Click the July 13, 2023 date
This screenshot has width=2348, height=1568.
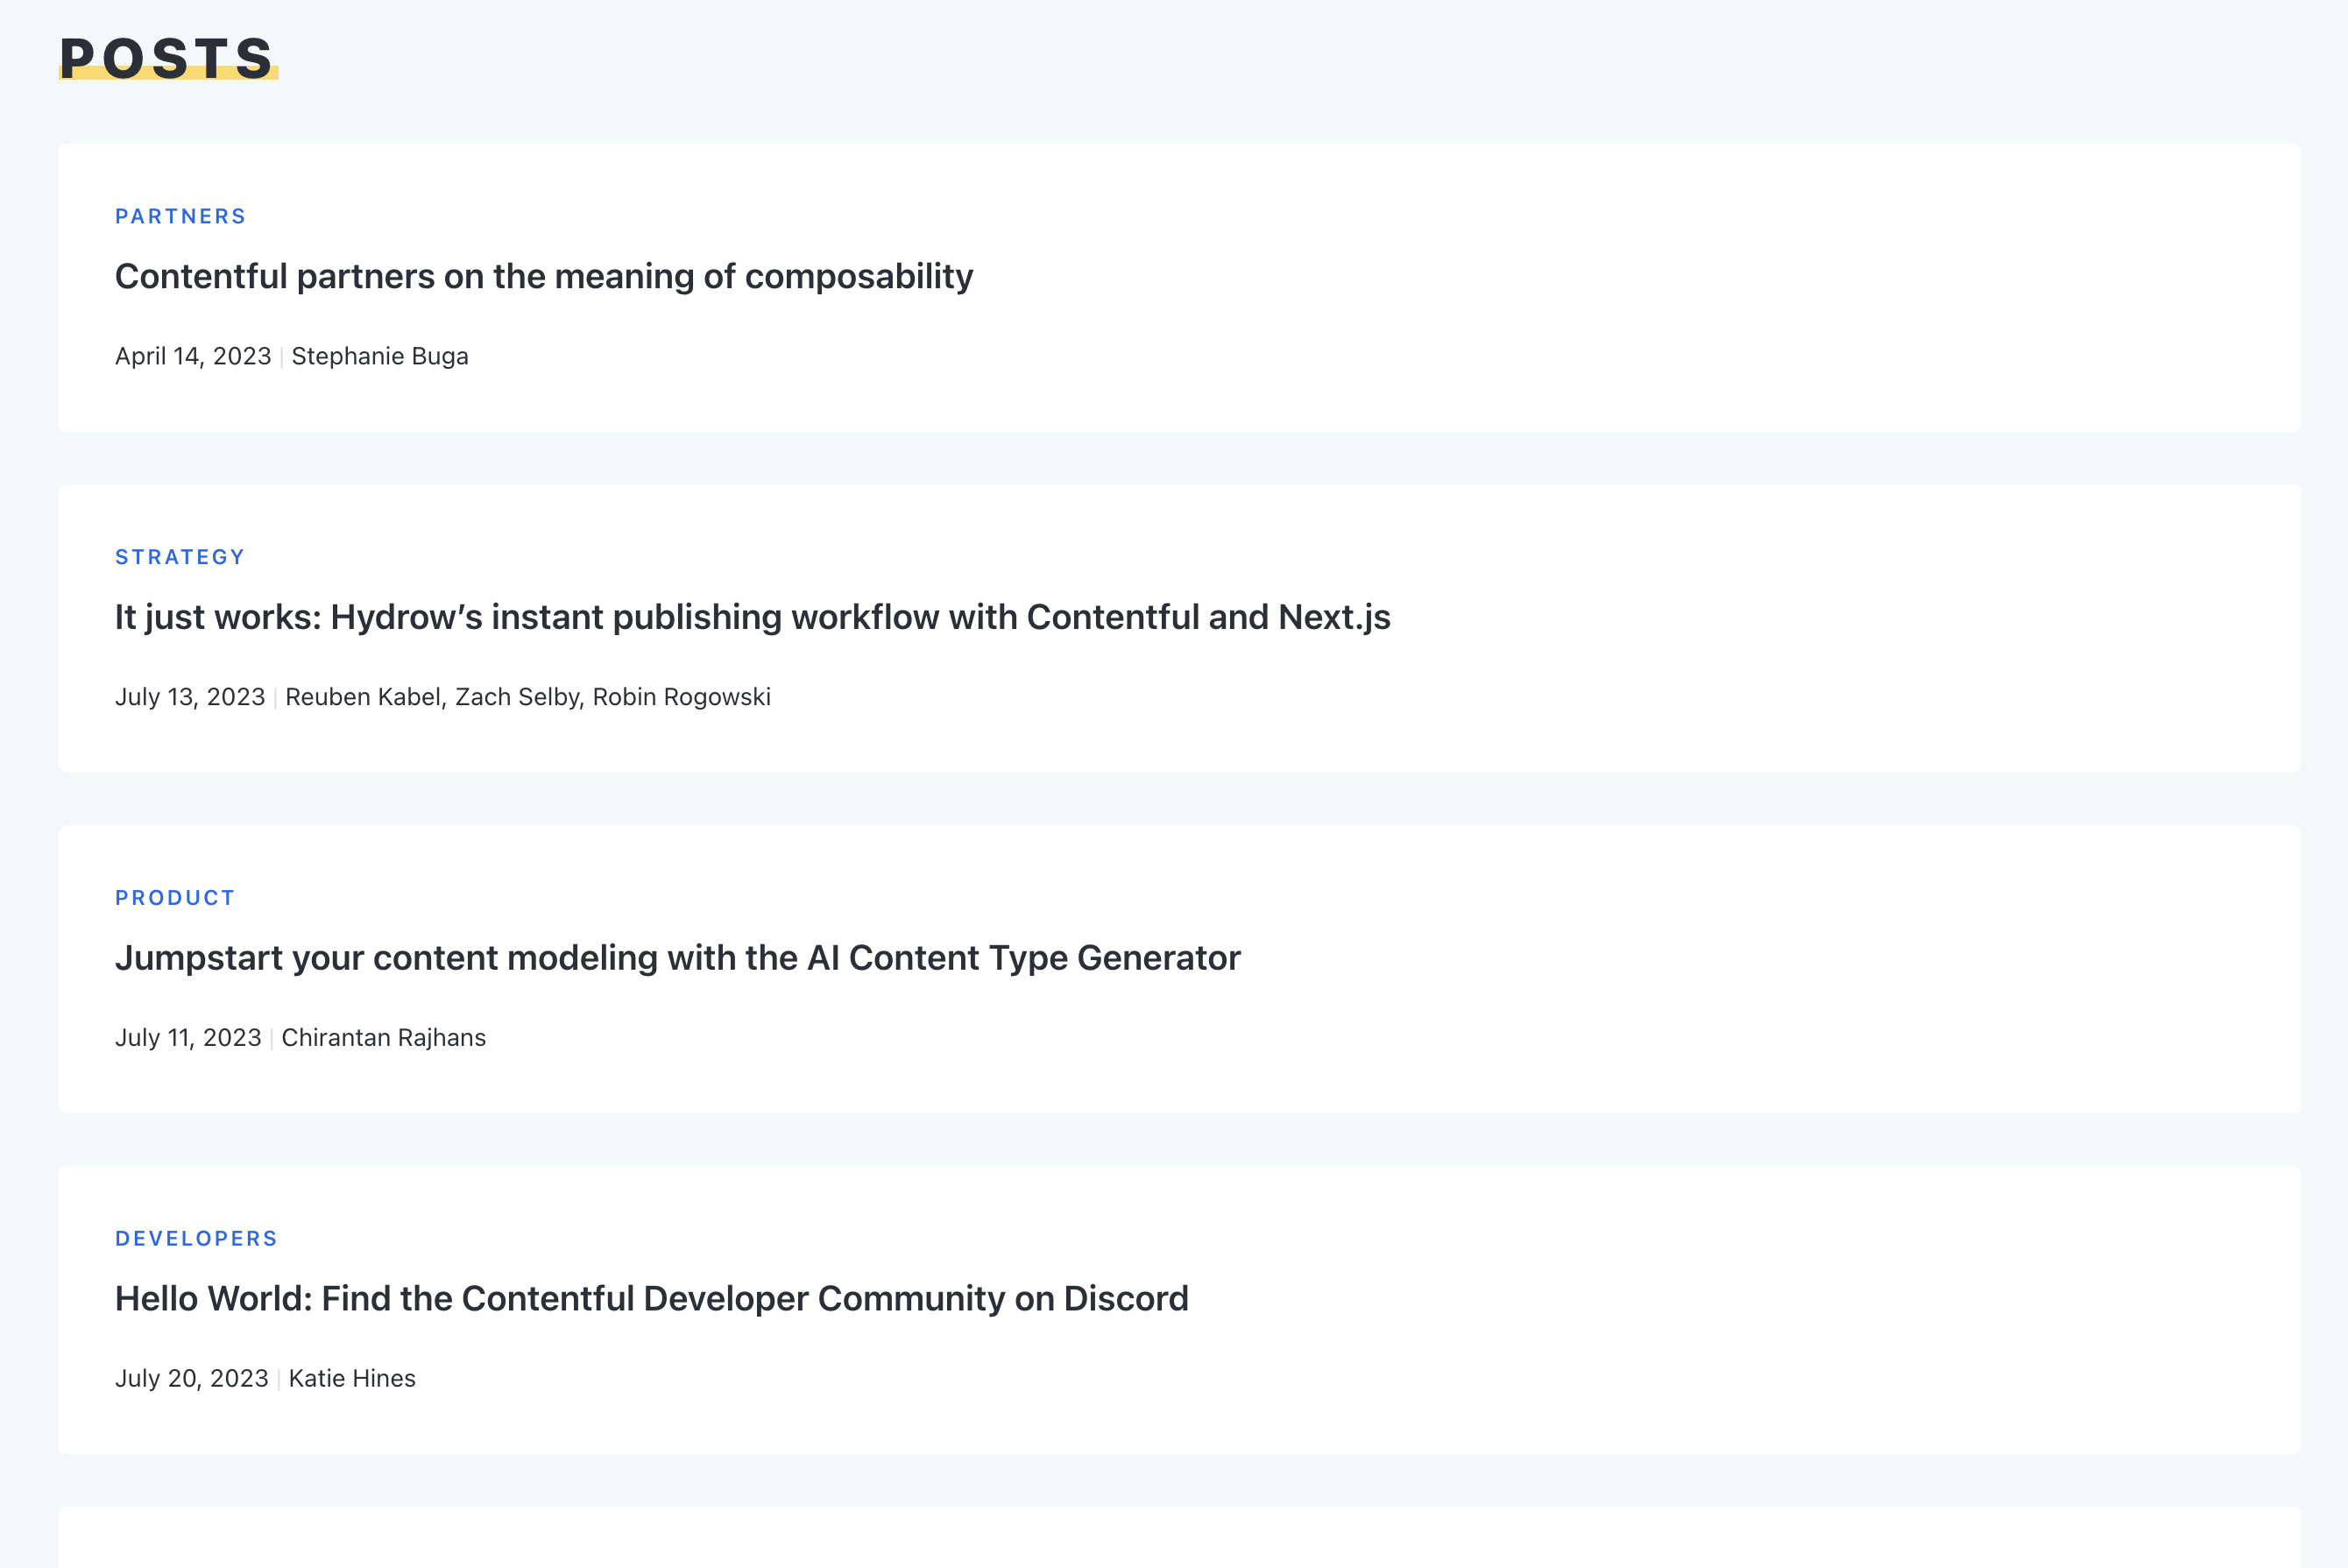[x=190, y=697]
